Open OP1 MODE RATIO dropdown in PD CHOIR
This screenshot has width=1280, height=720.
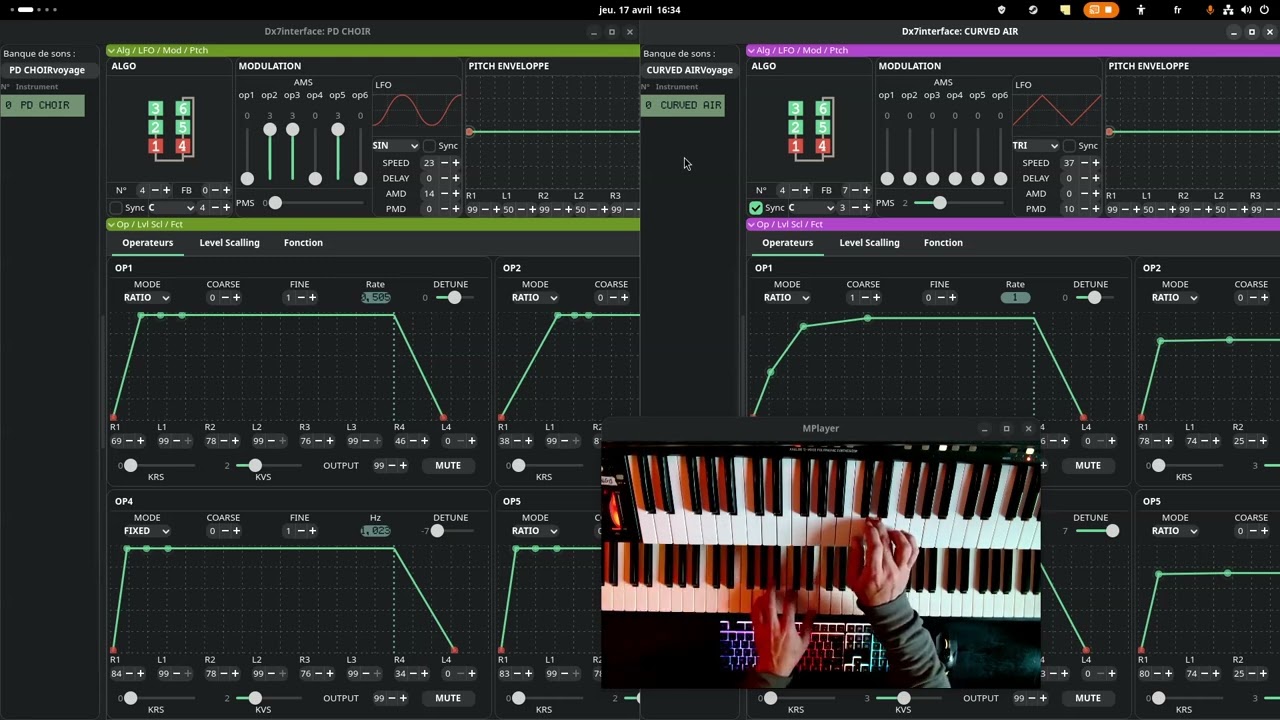coord(147,297)
